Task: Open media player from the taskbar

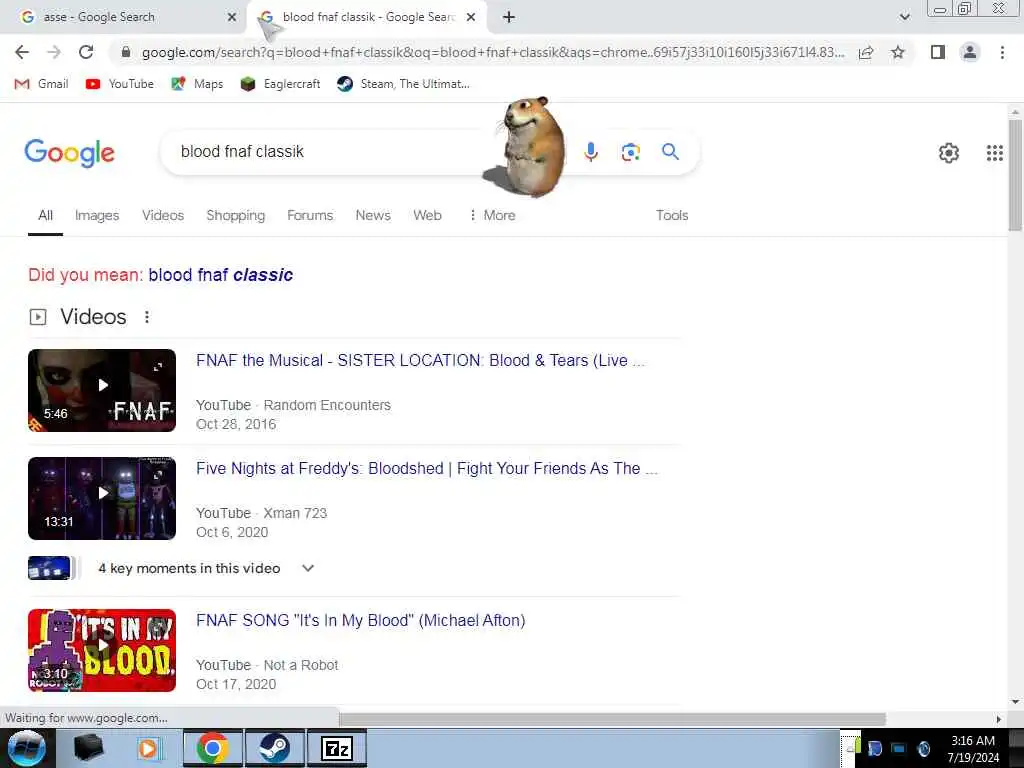Action: coord(148,748)
